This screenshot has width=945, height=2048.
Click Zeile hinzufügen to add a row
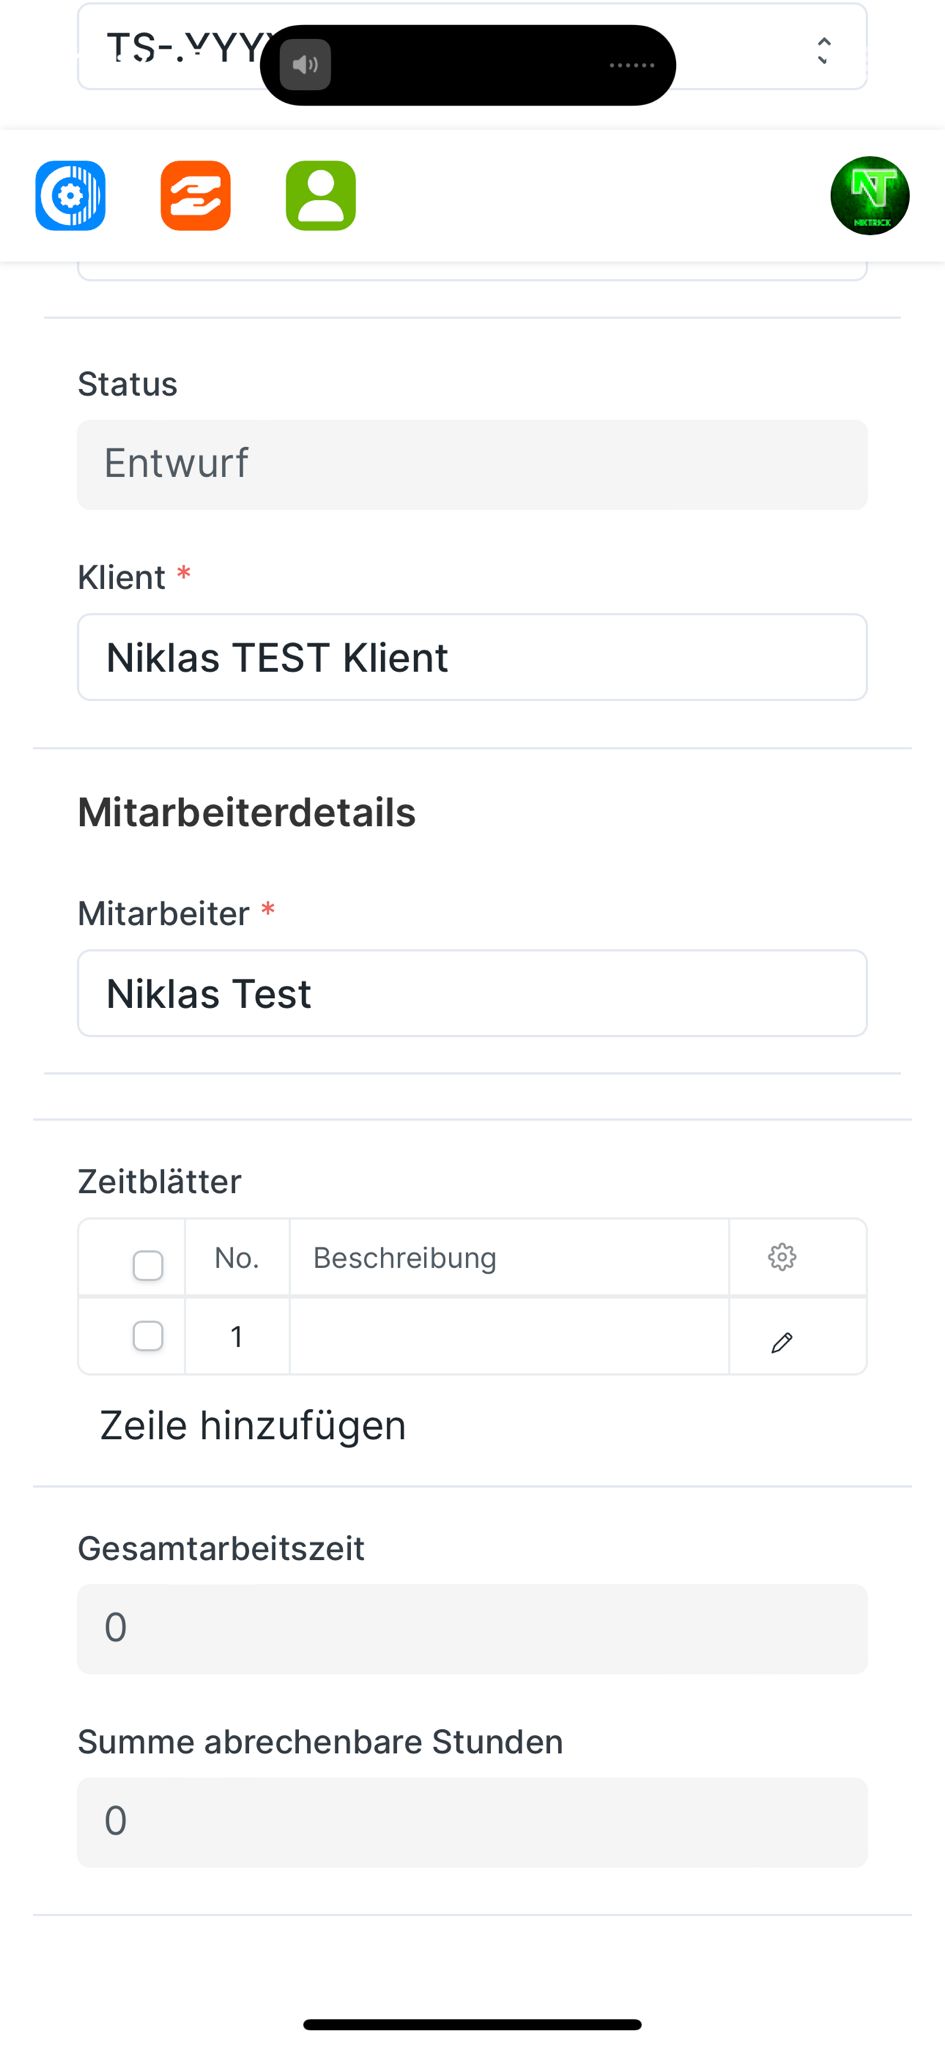coord(253,1426)
